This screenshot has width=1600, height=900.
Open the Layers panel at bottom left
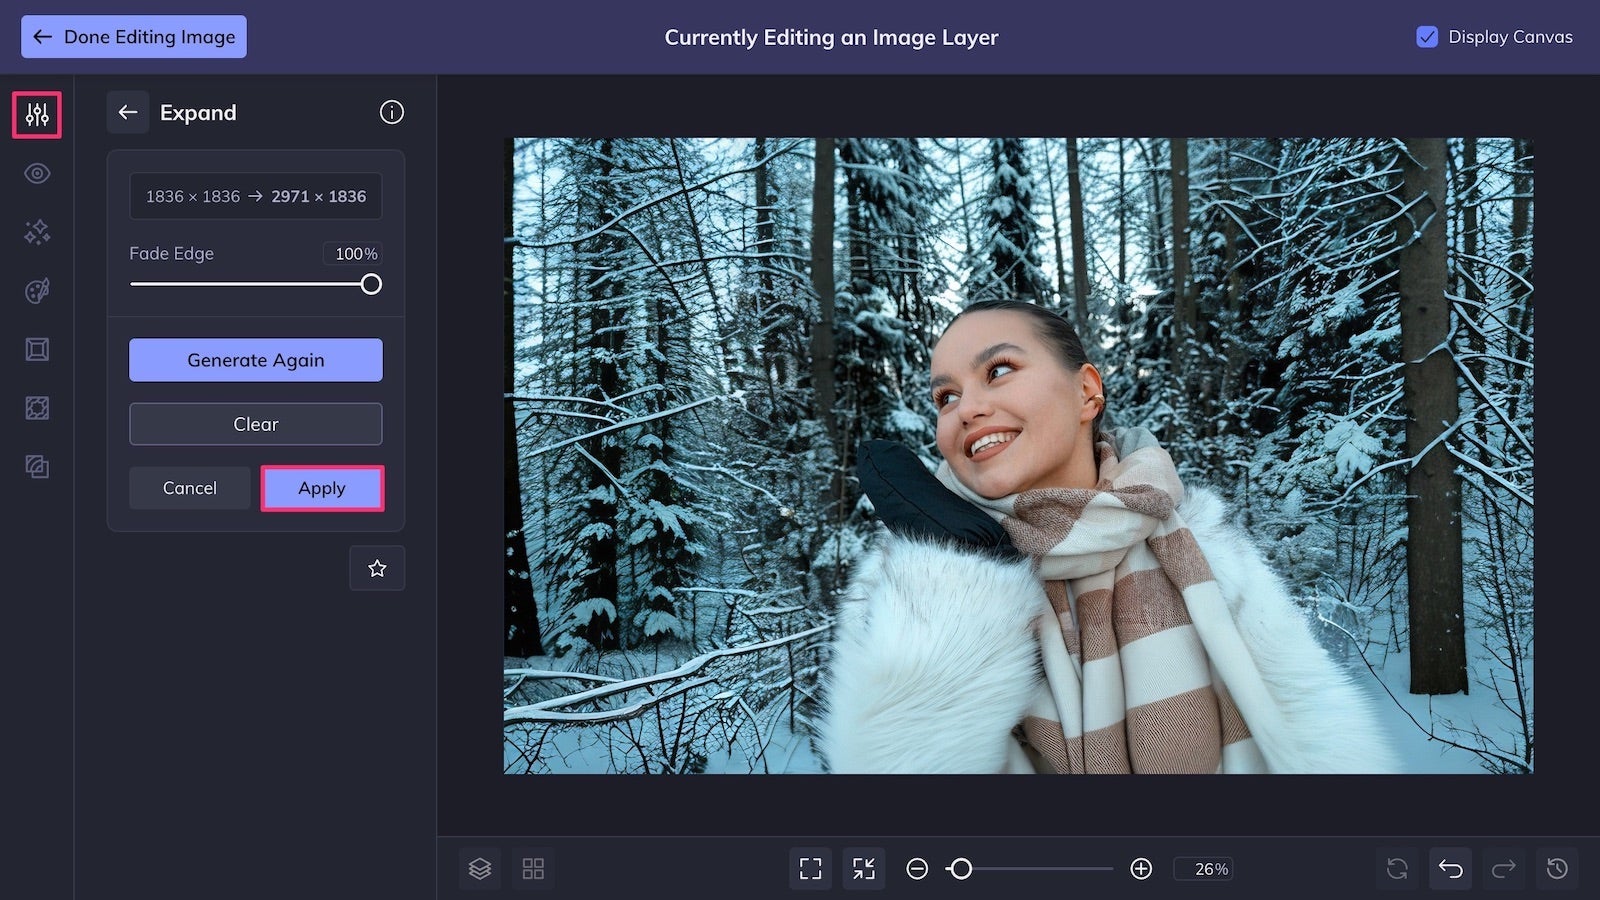pos(480,868)
